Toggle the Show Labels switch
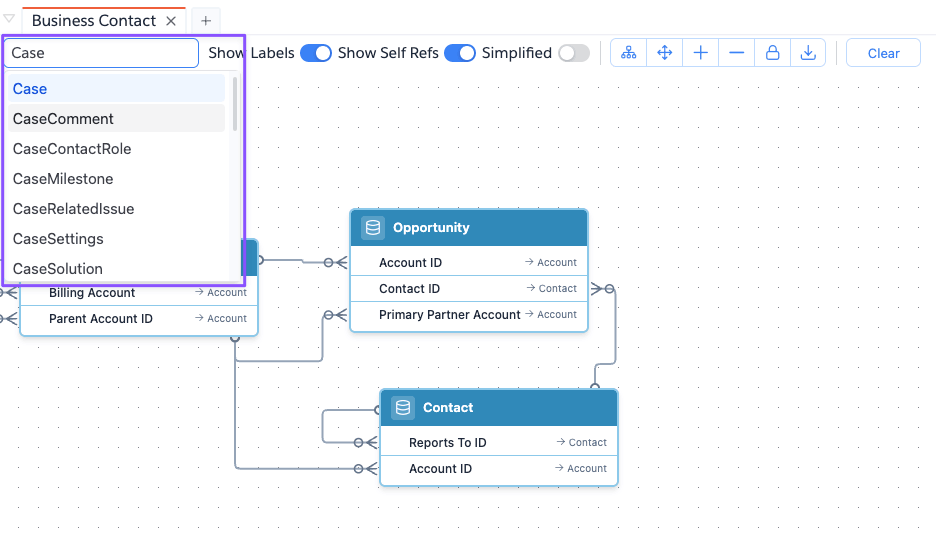 [316, 53]
